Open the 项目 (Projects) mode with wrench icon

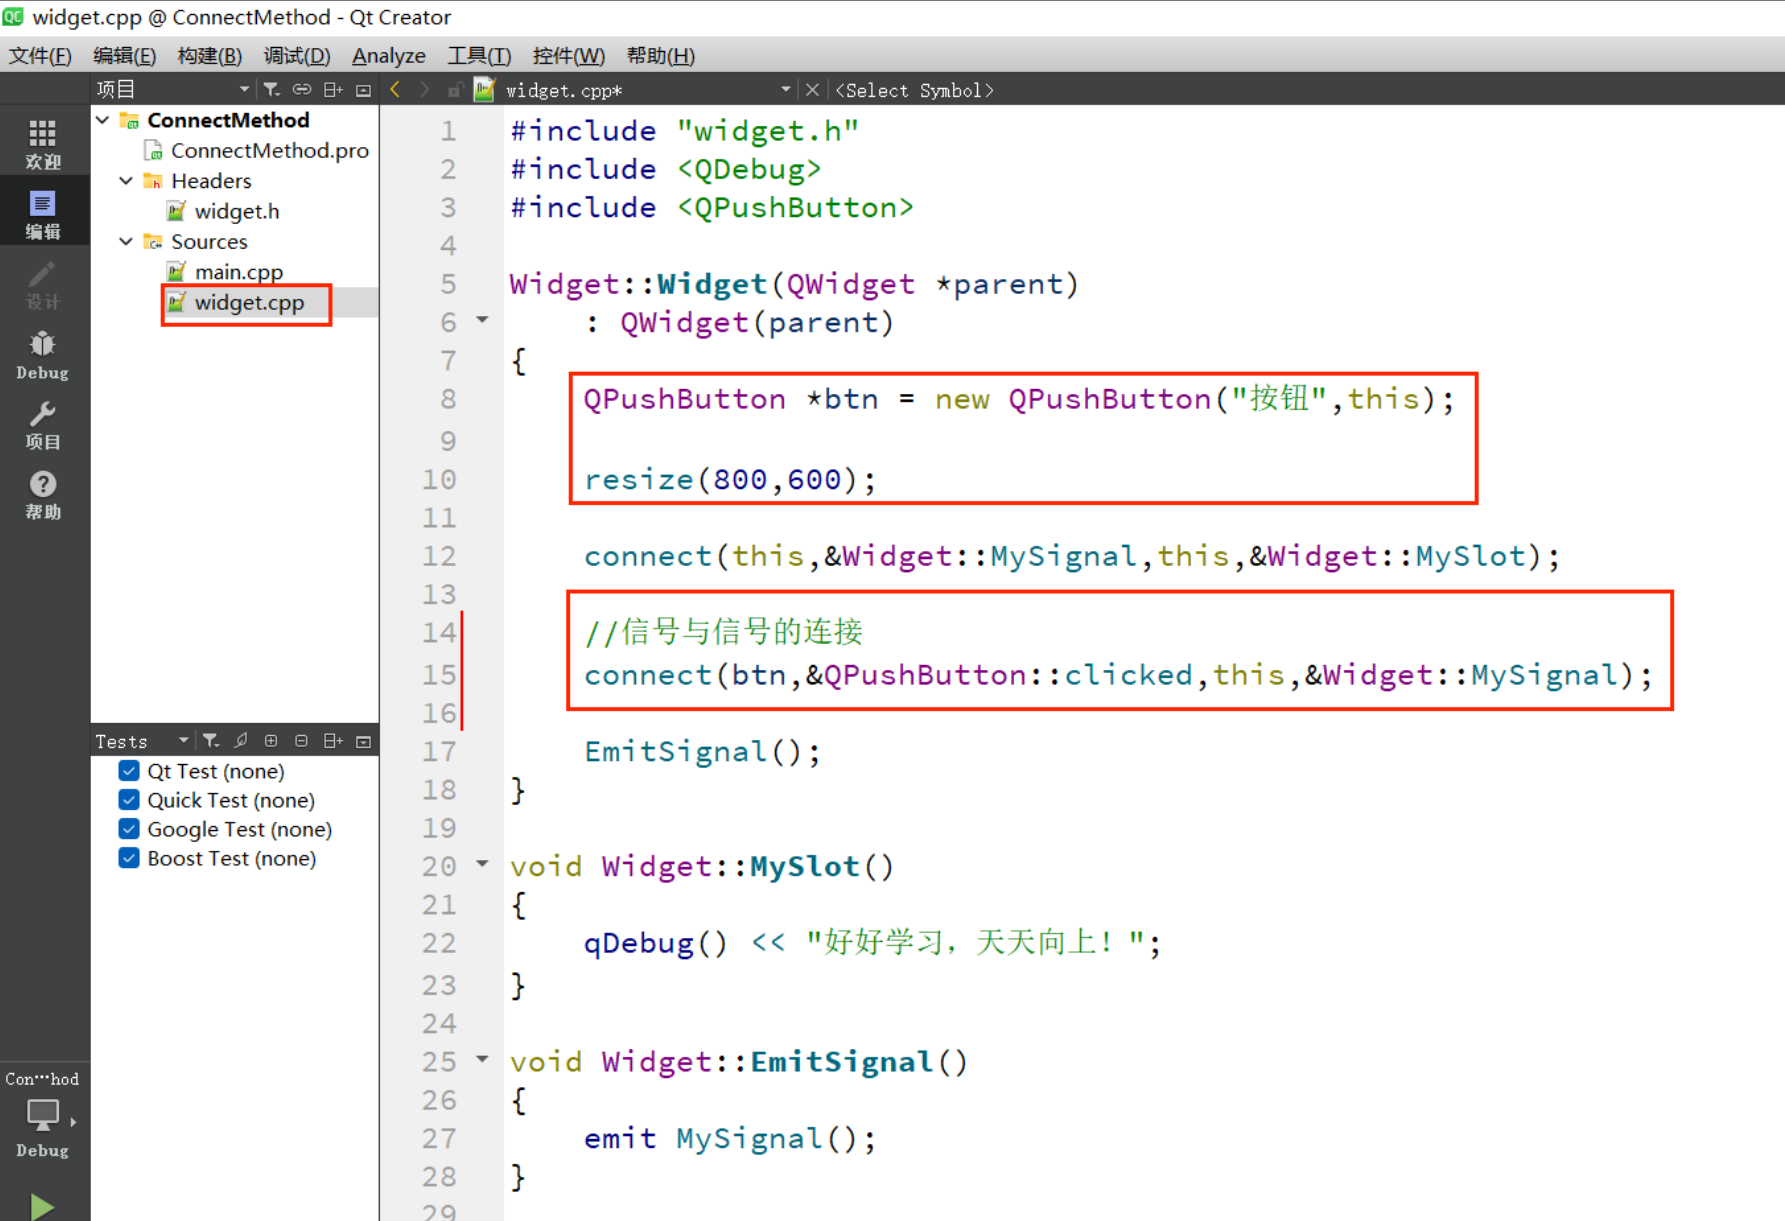click(x=43, y=425)
